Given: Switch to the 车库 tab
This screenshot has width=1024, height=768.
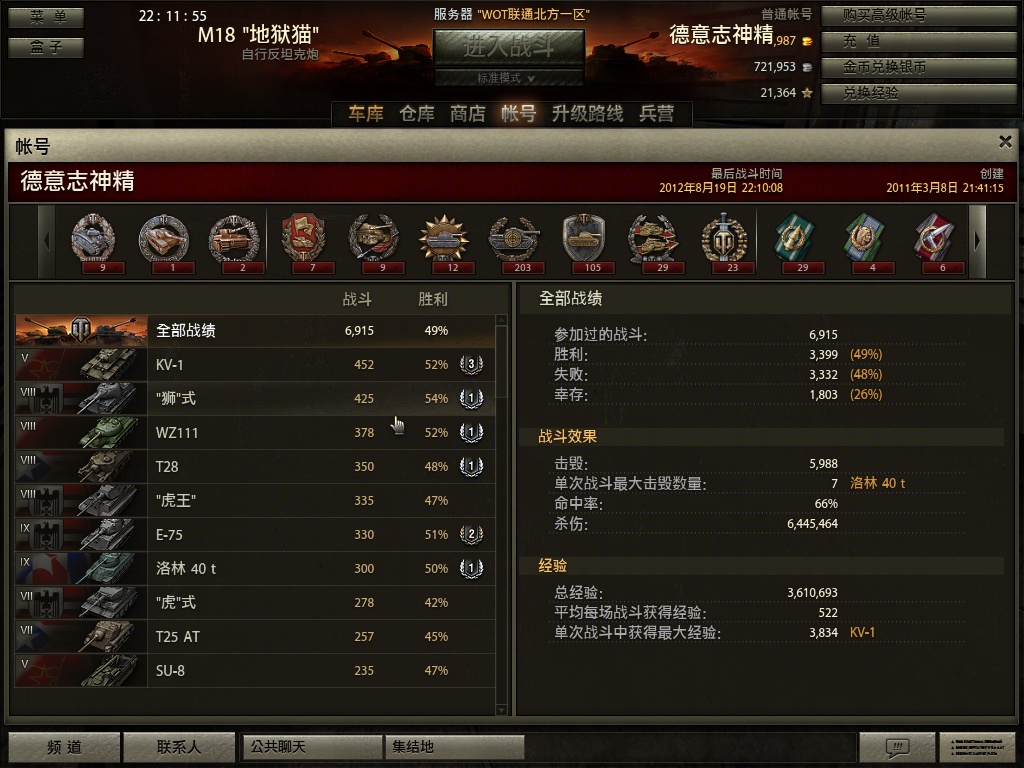Looking at the screenshot, I should [366, 114].
